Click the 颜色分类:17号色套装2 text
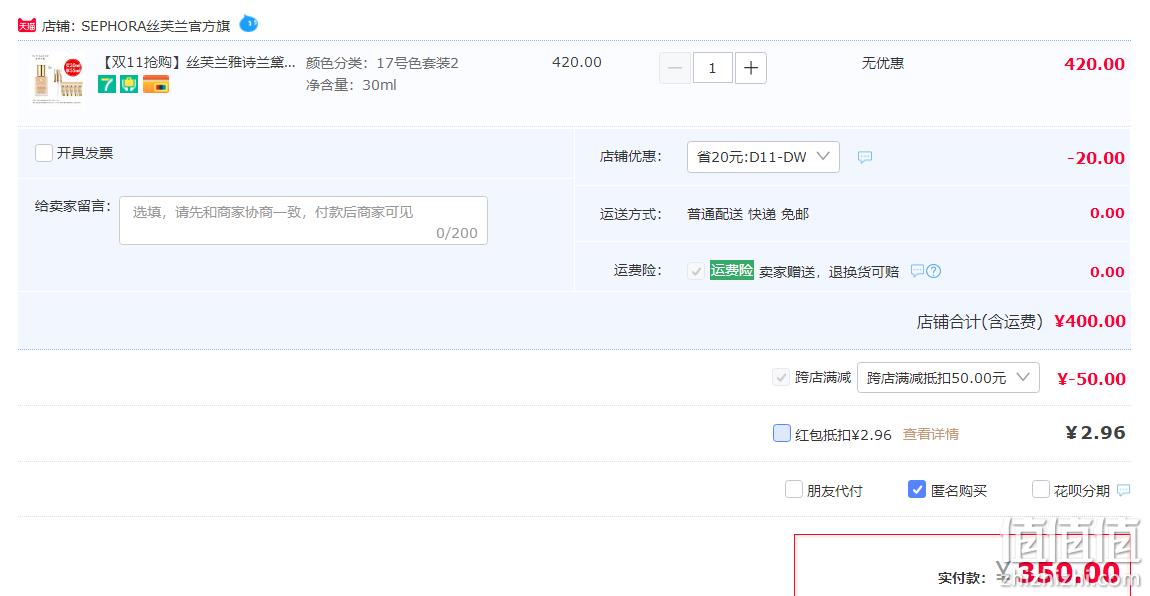The height and width of the screenshot is (596, 1150). coord(382,63)
